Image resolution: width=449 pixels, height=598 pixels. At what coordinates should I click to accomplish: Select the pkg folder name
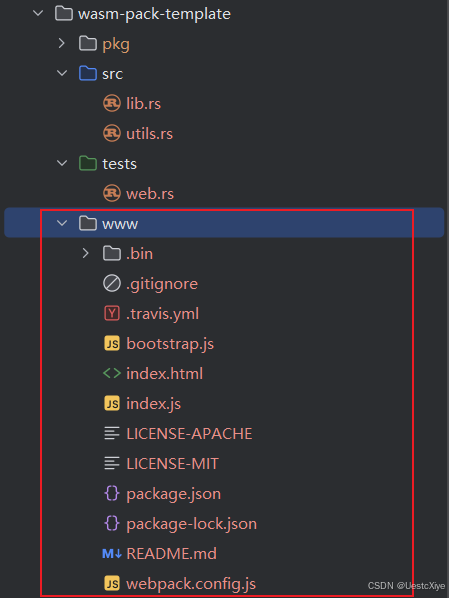(116, 45)
